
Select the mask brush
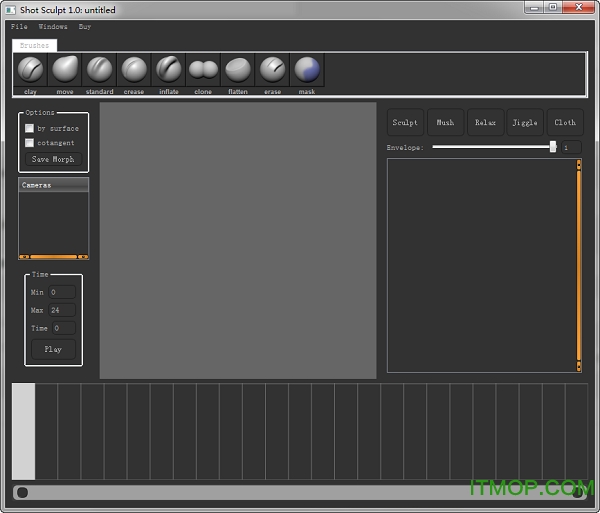[307, 70]
